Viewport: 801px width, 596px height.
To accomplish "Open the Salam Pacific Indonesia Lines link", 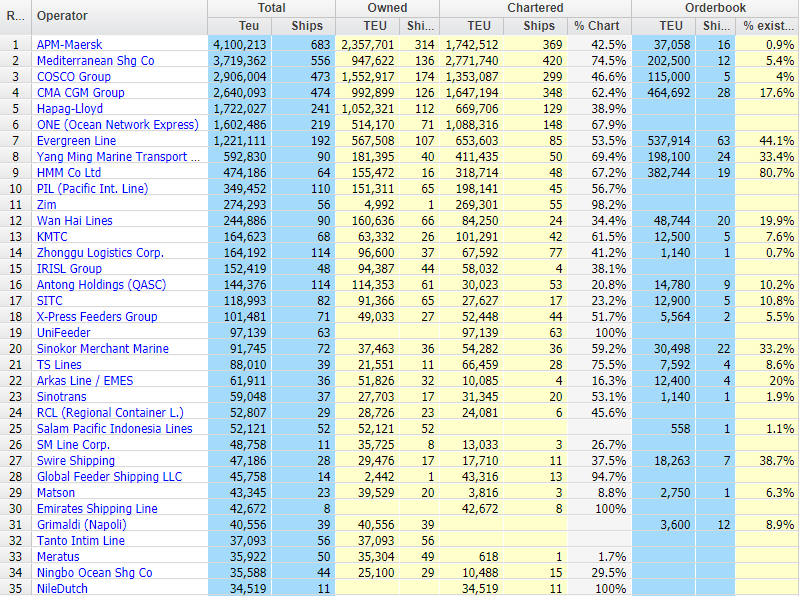I will click(114, 429).
